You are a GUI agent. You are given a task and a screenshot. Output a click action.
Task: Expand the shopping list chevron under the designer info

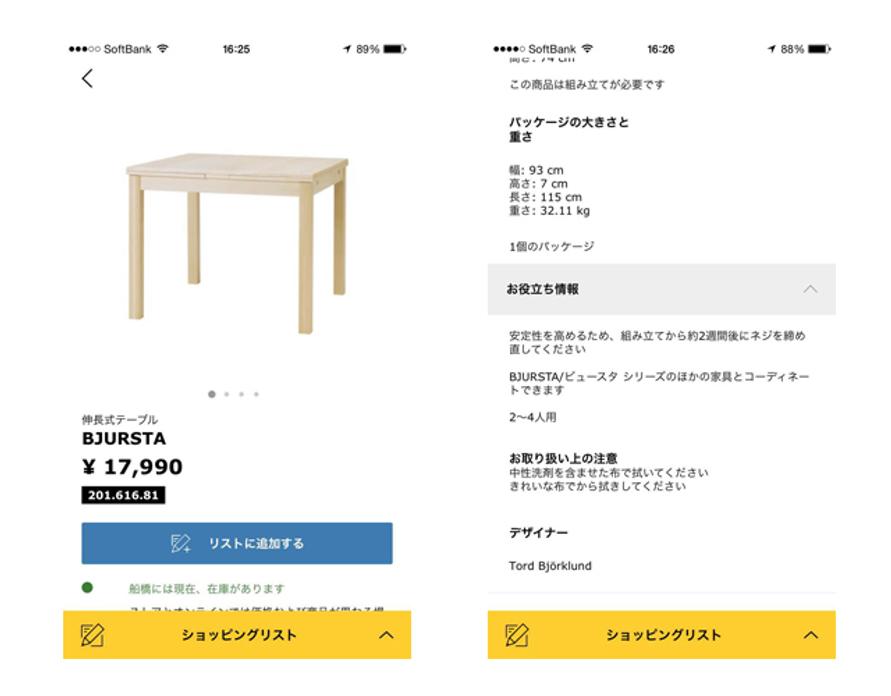pyautogui.click(x=811, y=635)
